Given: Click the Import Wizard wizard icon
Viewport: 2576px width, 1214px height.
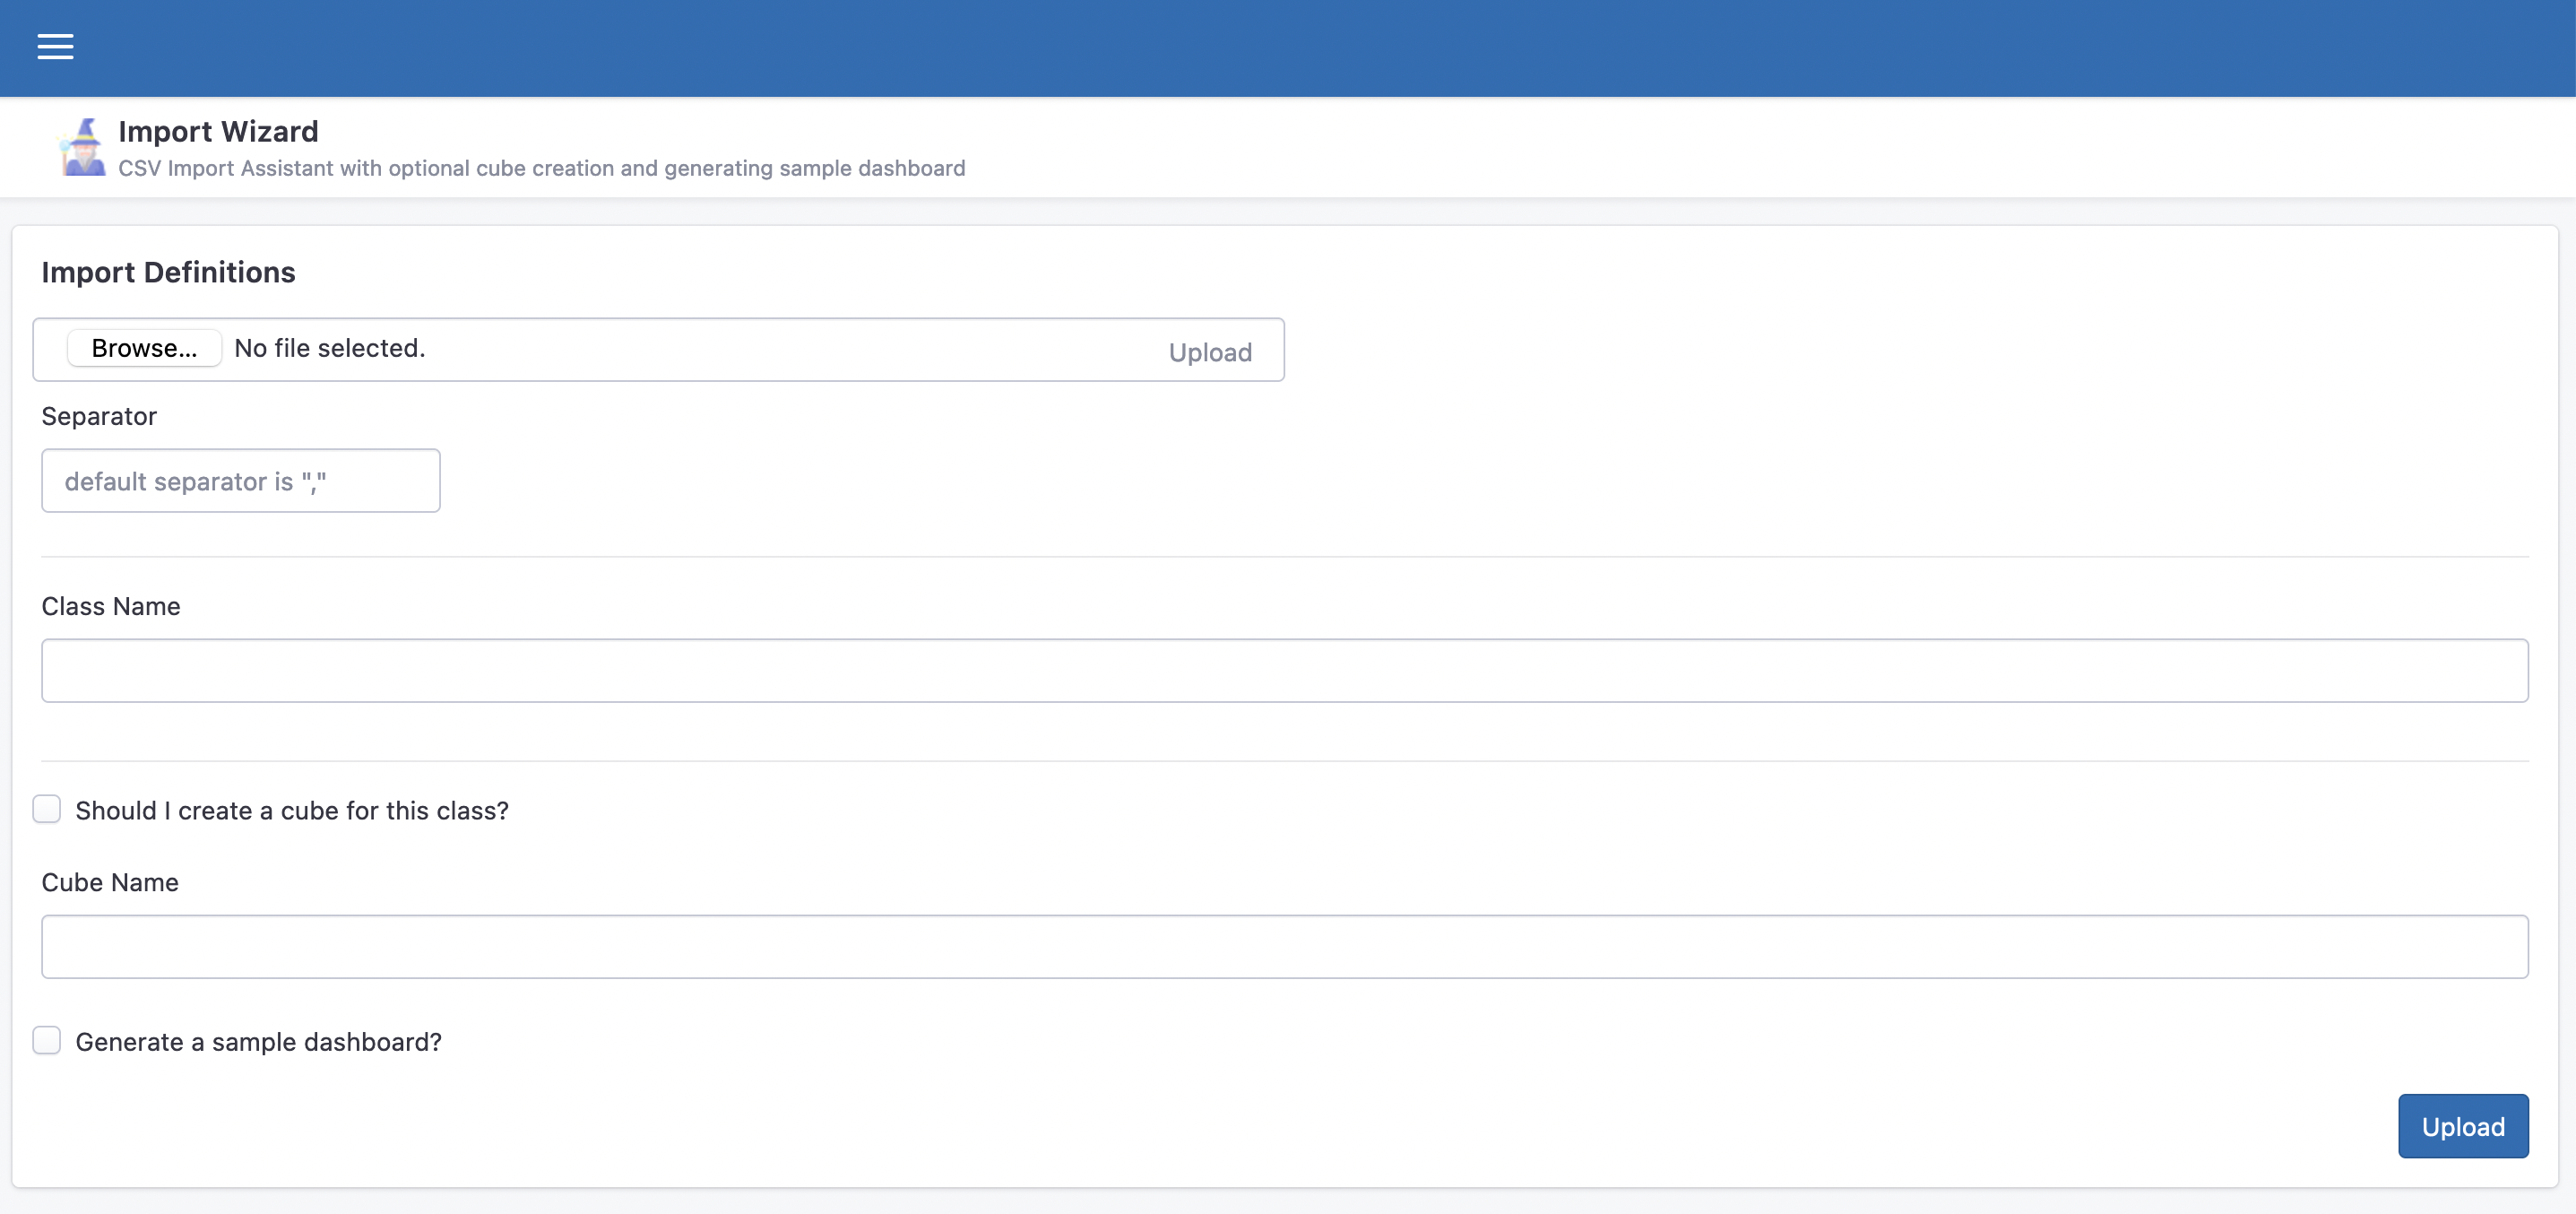Looking at the screenshot, I should click(83, 147).
